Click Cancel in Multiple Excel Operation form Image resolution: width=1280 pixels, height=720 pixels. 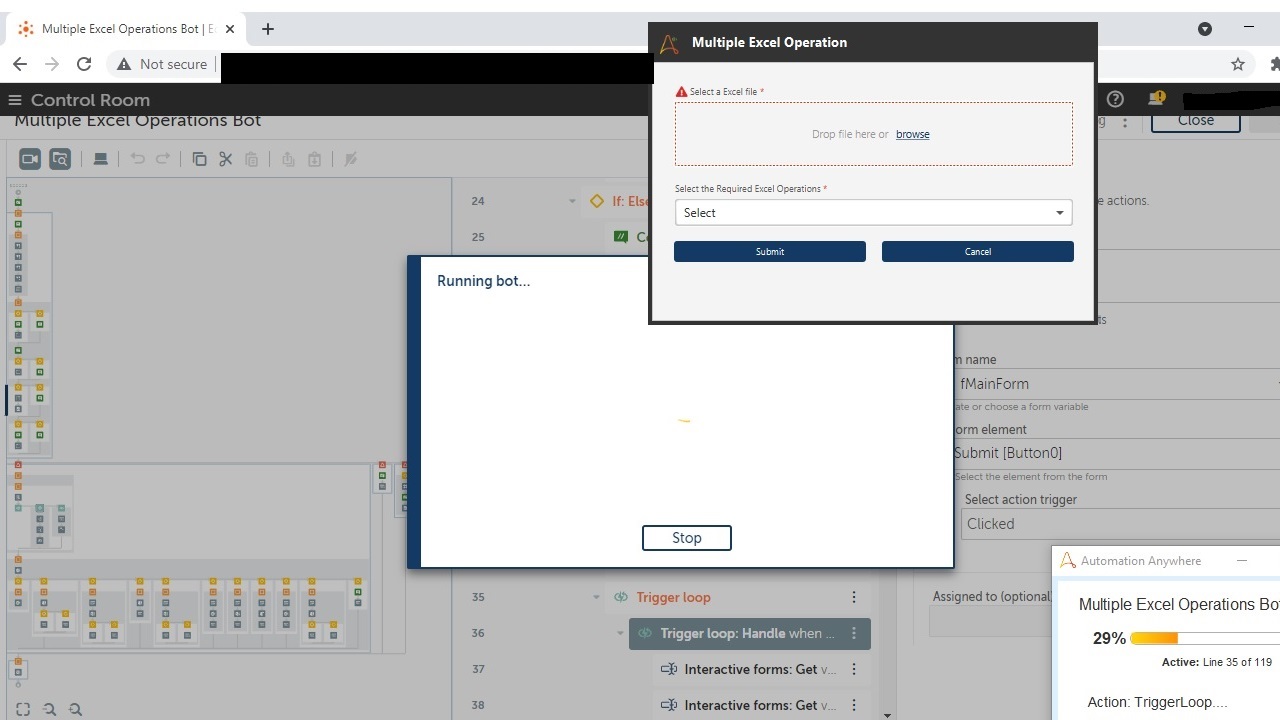pos(978,252)
